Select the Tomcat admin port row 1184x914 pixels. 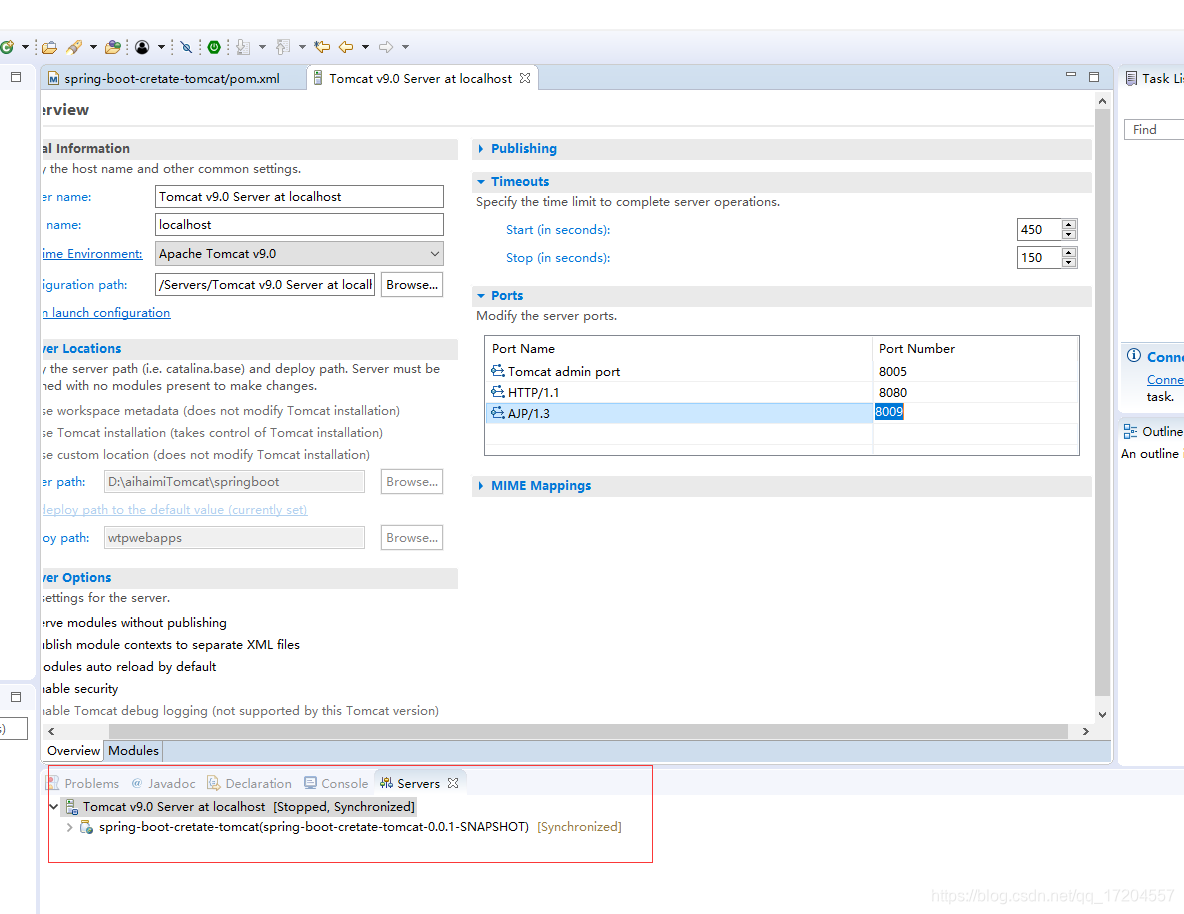coord(782,372)
